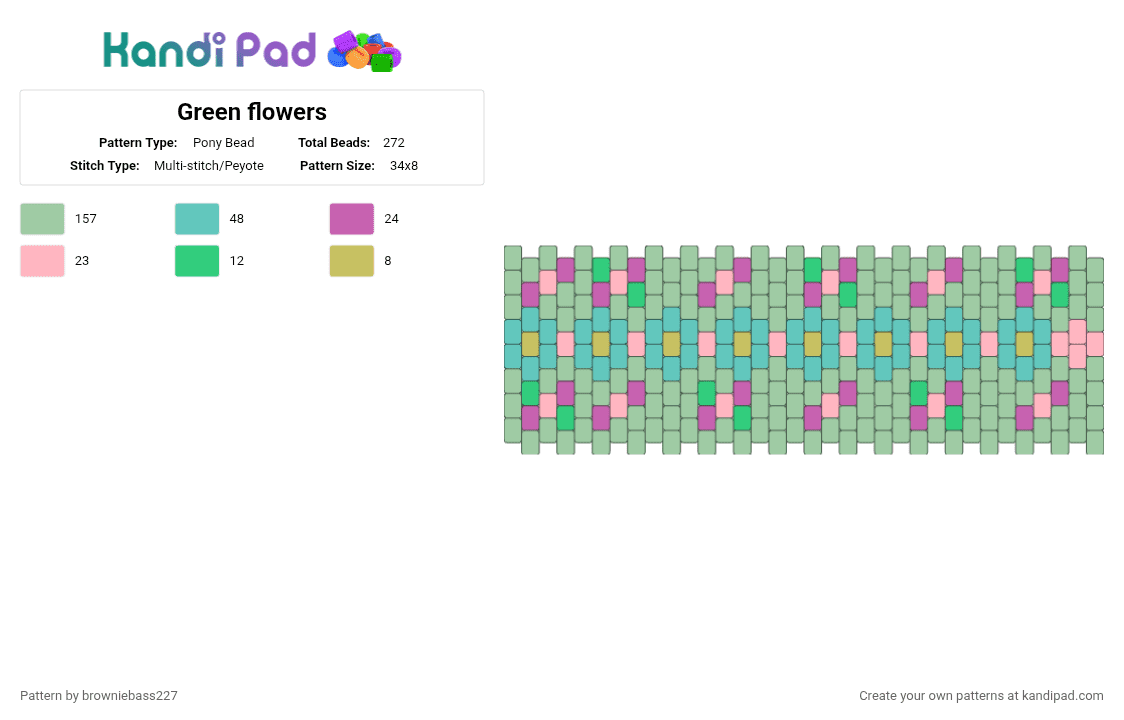Click the Pattern Type label

(138, 143)
